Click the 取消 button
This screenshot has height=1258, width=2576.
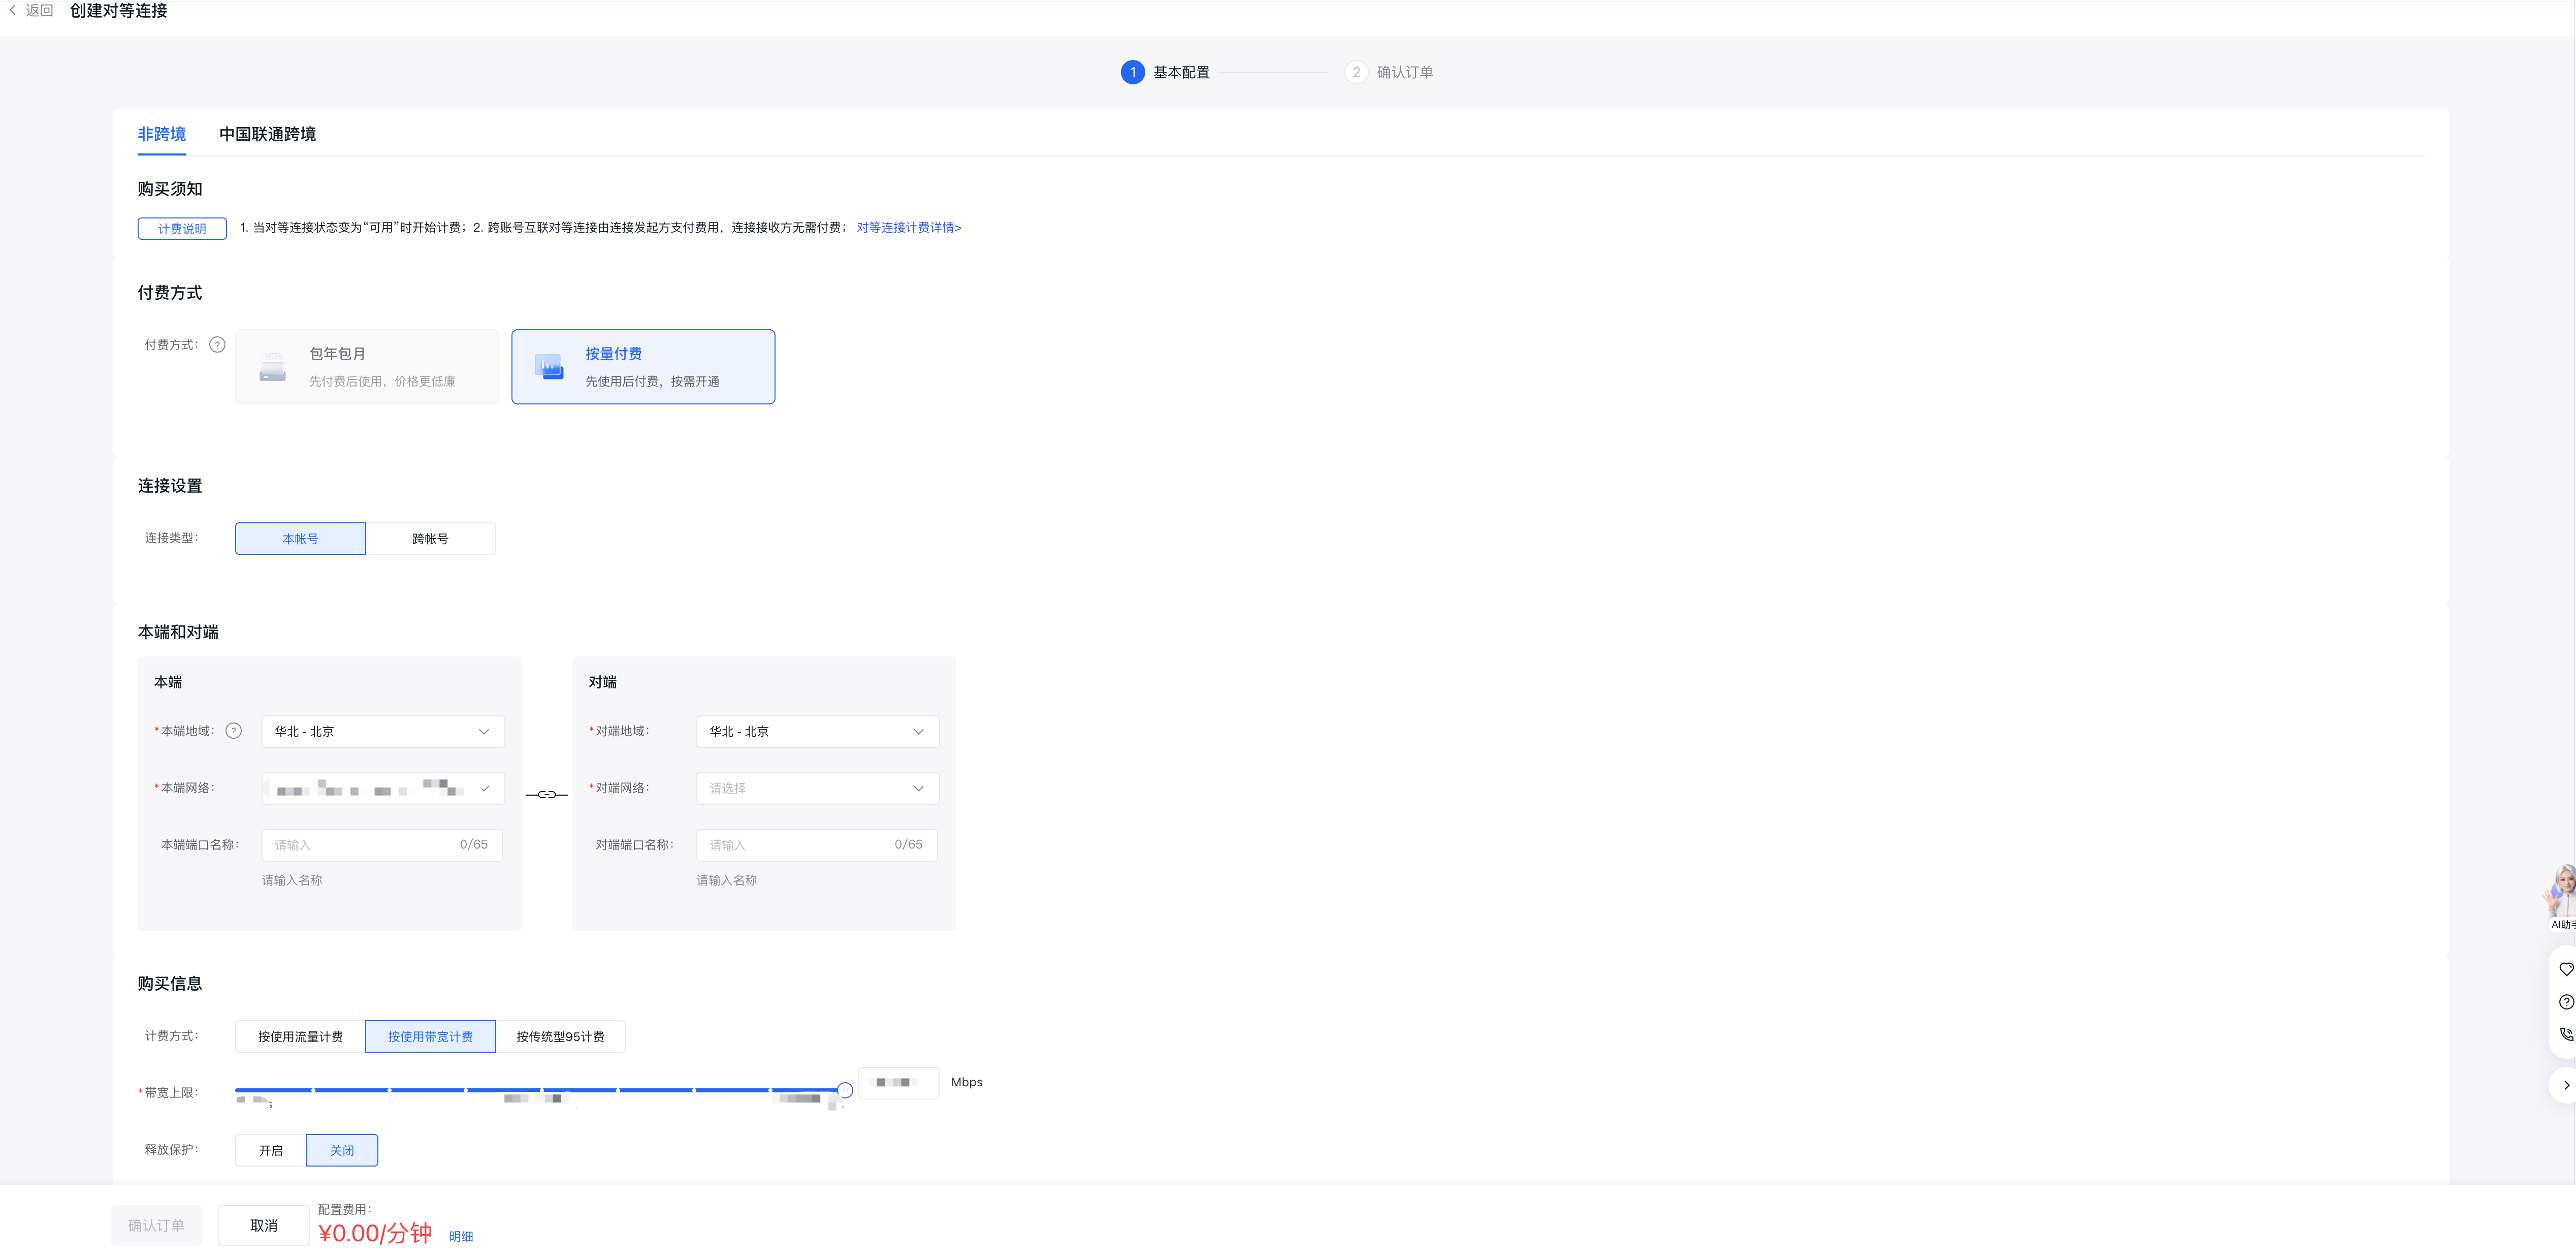pos(264,1226)
